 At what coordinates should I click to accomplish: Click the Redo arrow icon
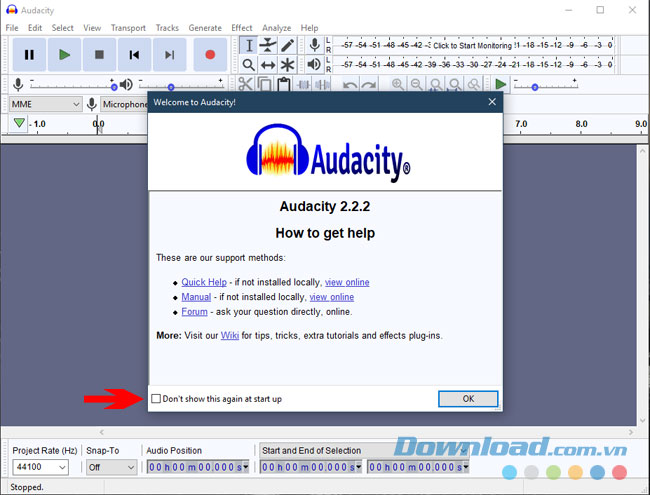coord(369,85)
